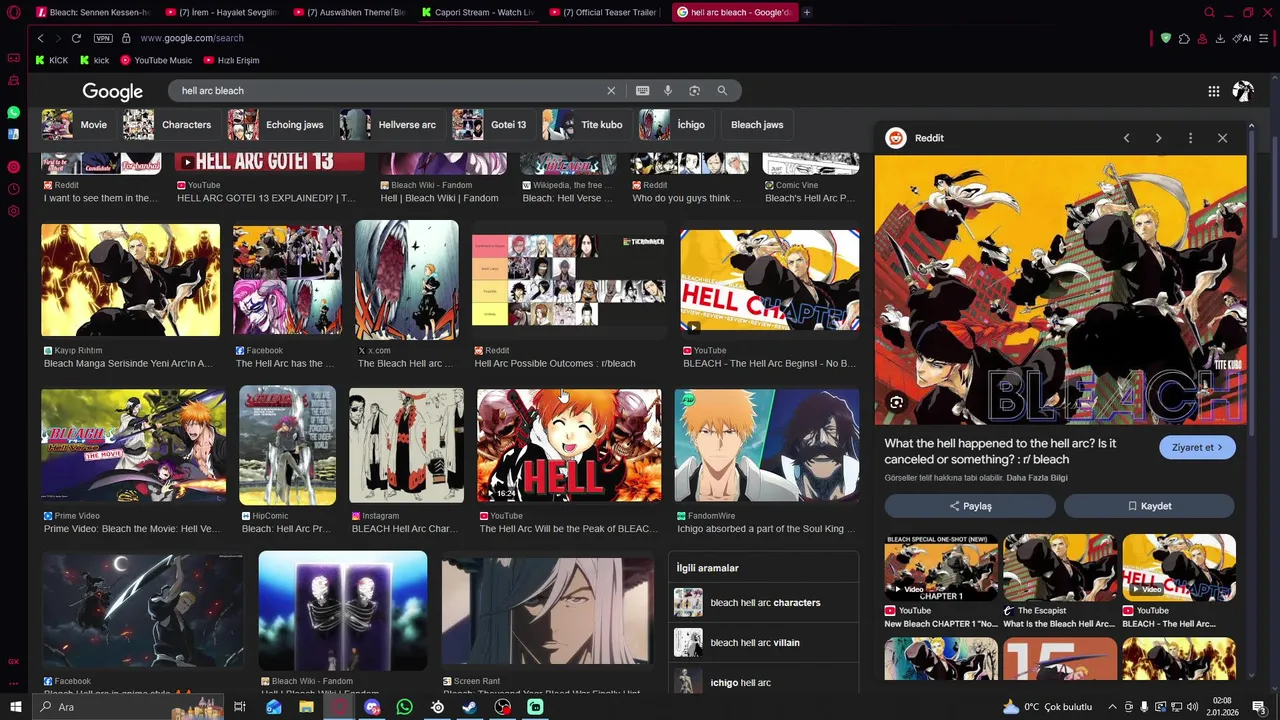Click the Google search input field
The height and width of the screenshot is (720, 1280).
390,90
